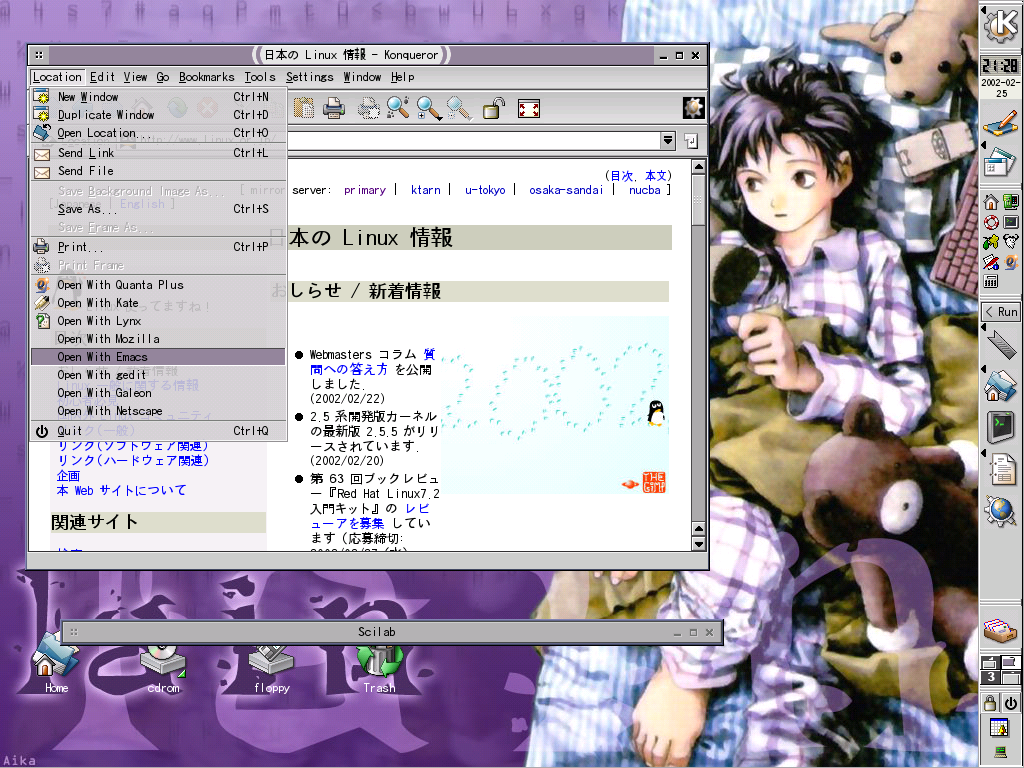Click the padlock lock-screen icon in panel
This screenshot has width=1024, height=768.
point(990,703)
